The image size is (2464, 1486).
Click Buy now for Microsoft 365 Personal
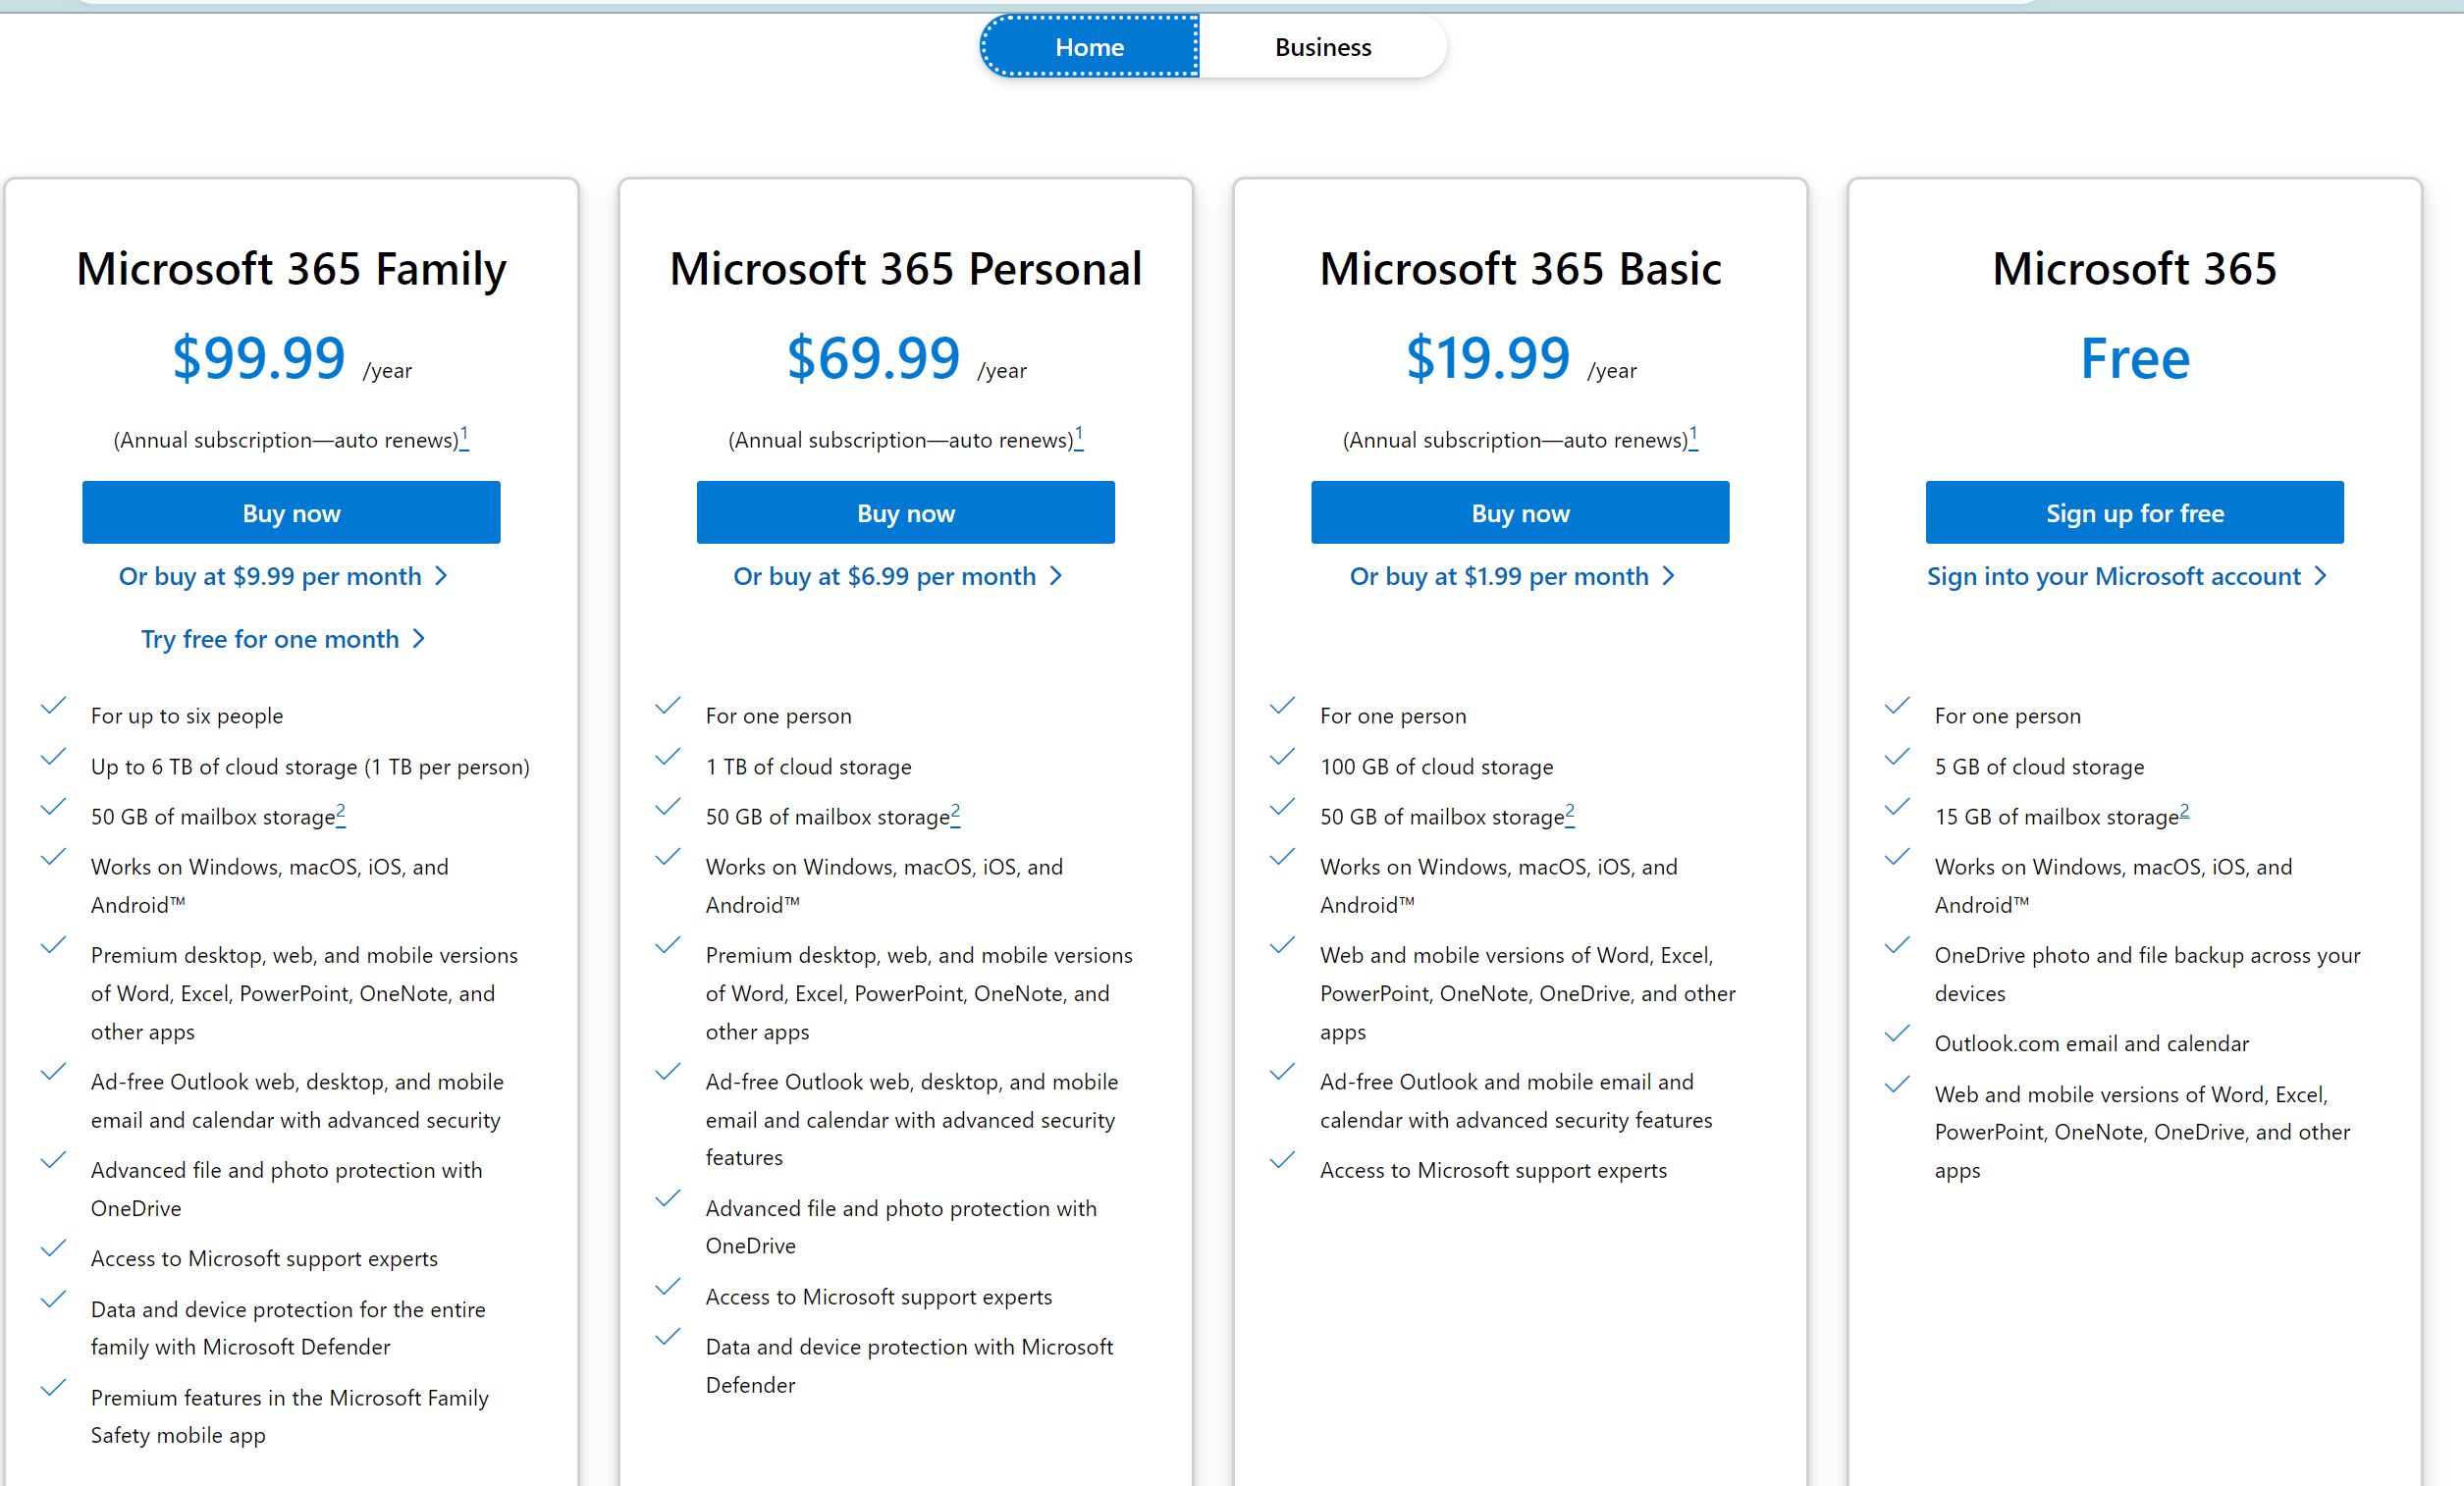(x=905, y=513)
